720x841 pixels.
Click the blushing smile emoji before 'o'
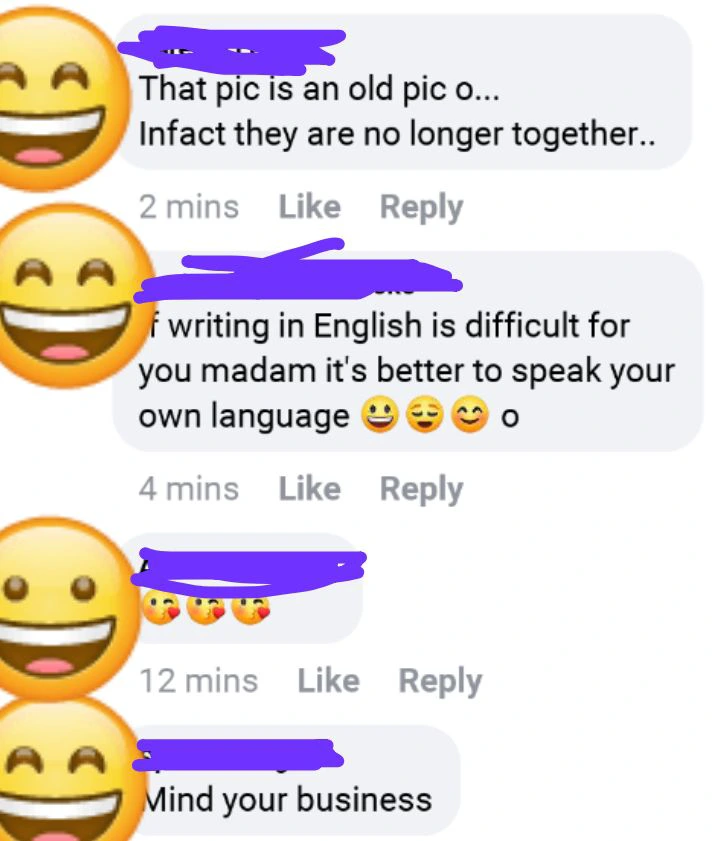pos(471,416)
